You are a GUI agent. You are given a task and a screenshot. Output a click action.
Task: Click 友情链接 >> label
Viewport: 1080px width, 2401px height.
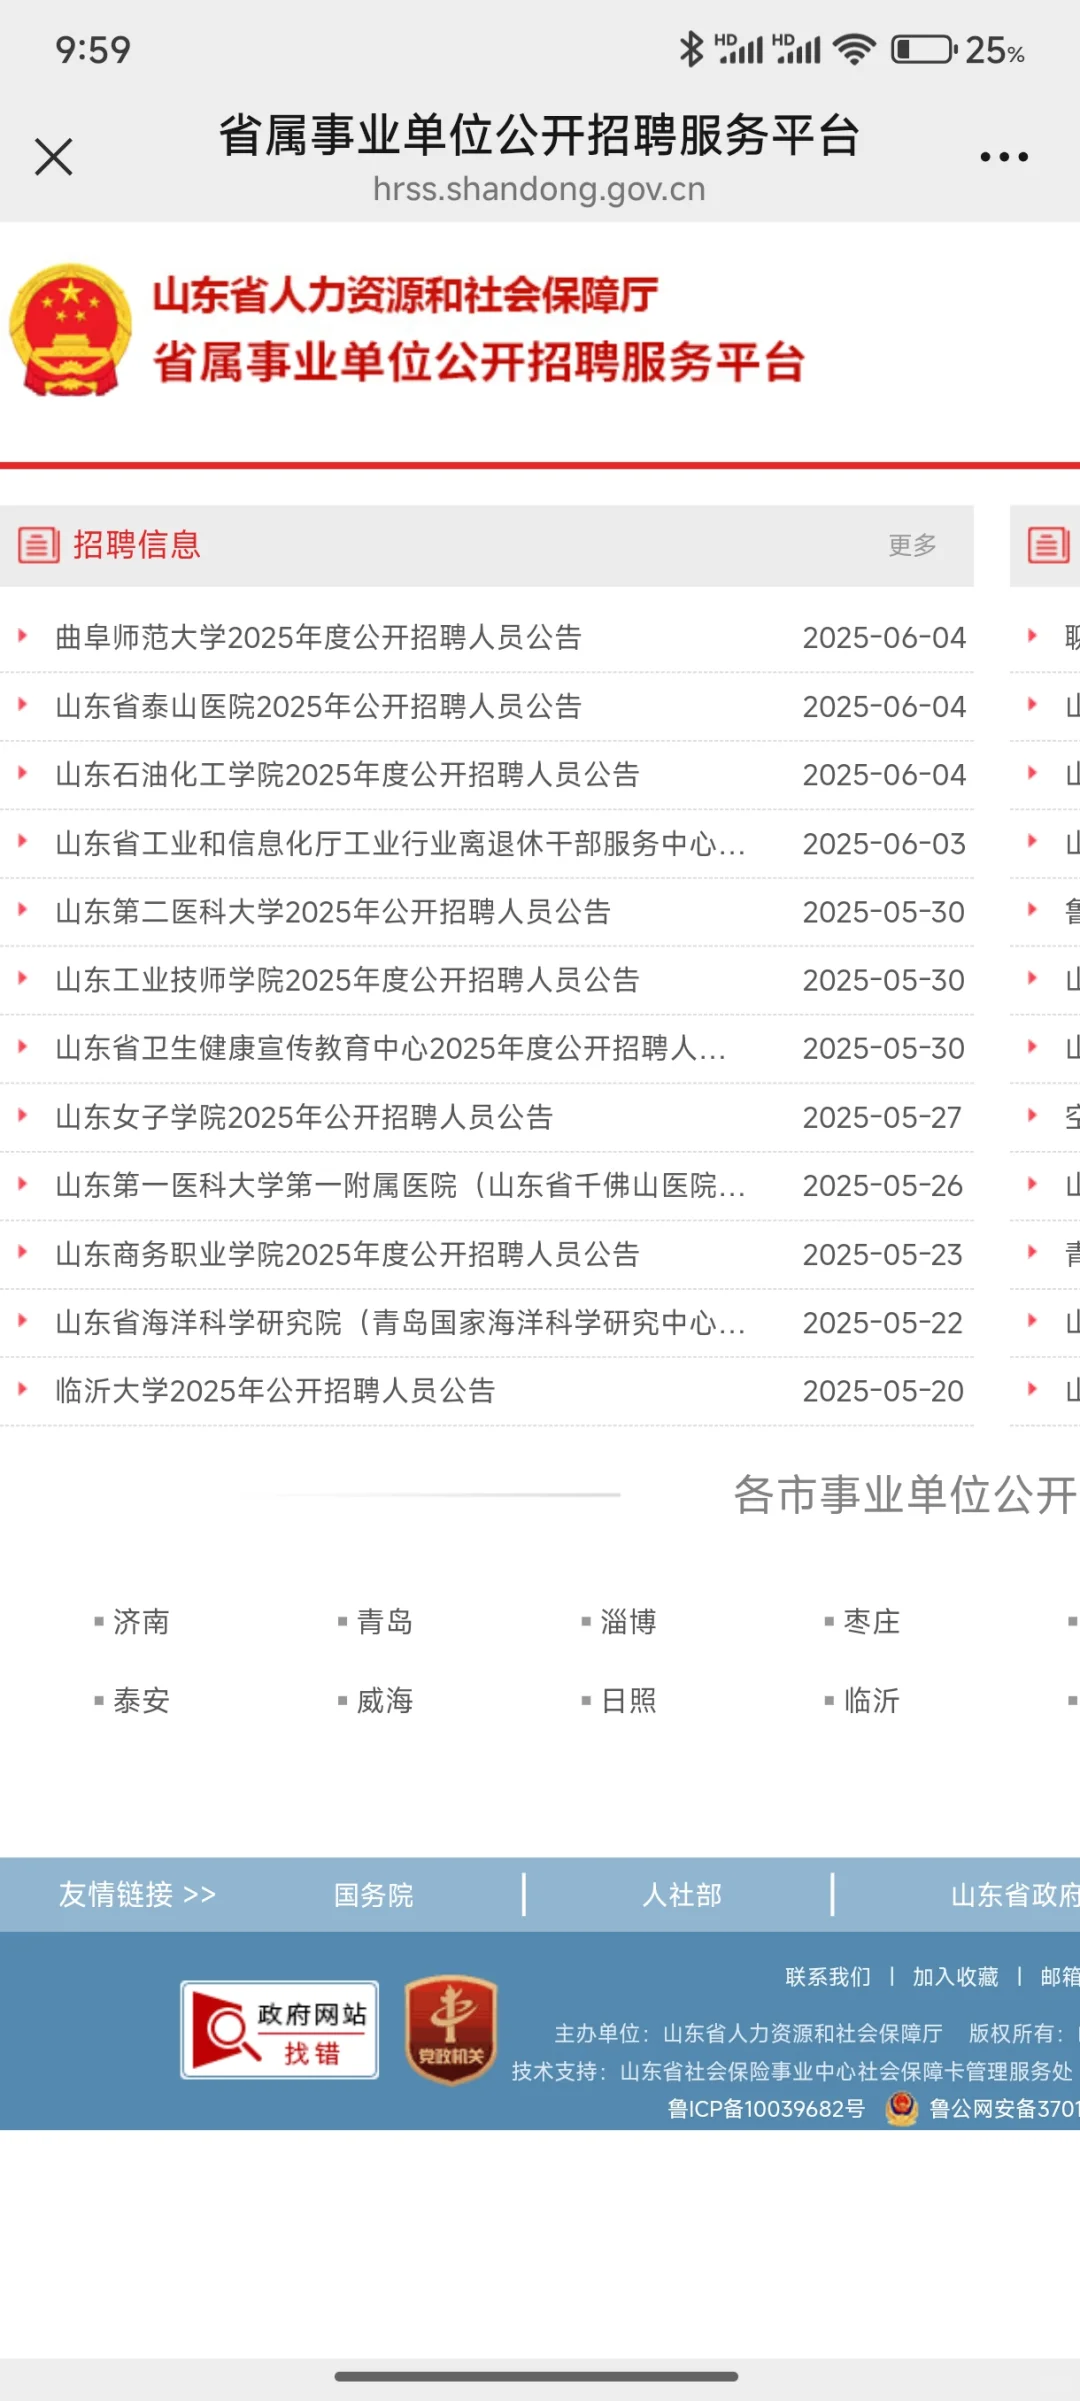click(x=137, y=1894)
